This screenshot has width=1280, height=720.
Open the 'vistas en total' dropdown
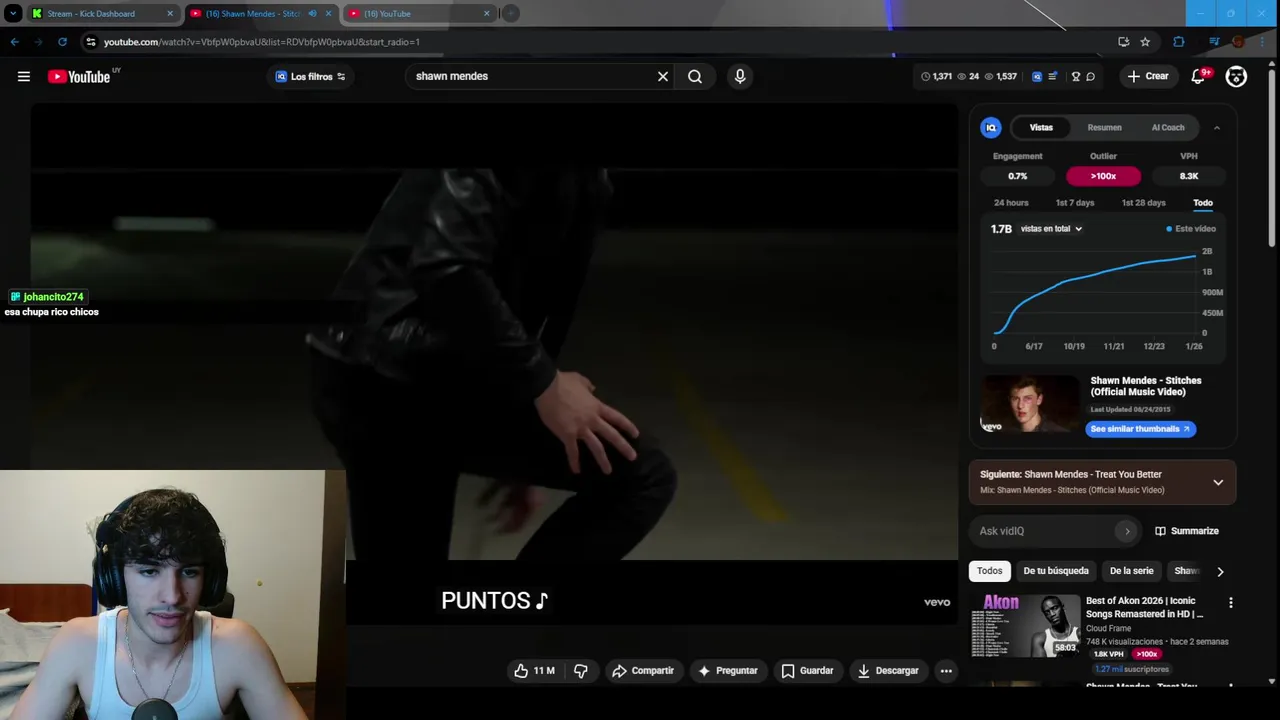click(1051, 229)
